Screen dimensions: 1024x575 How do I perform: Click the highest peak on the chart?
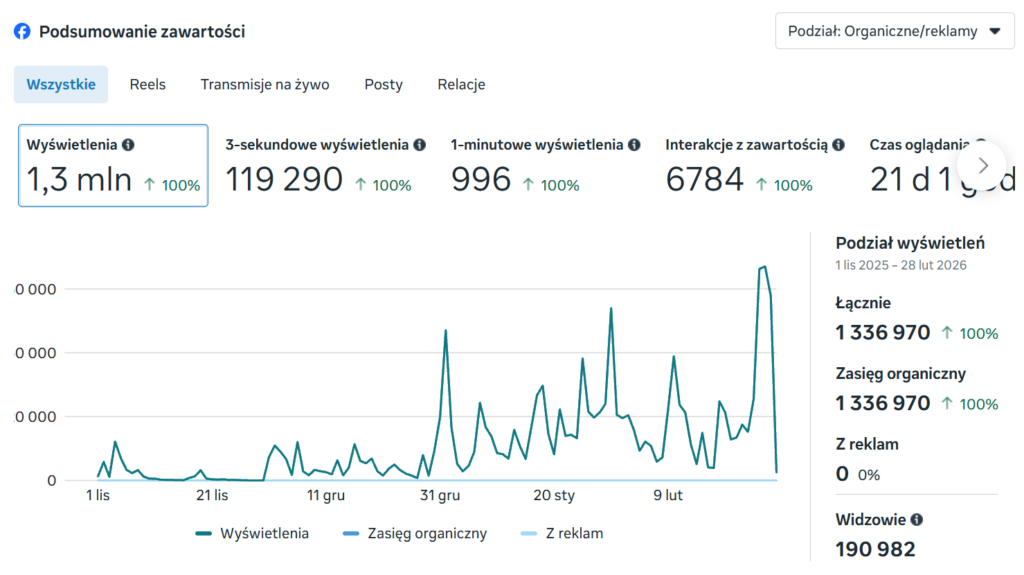click(x=763, y=267)
